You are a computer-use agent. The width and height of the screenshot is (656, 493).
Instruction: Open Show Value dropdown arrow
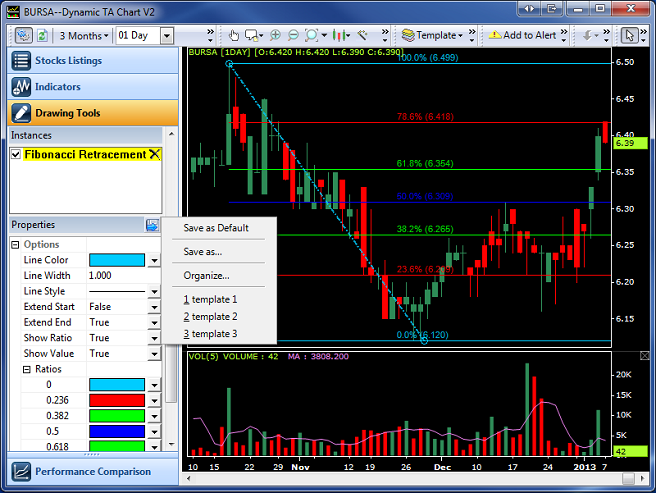click(x=154, y=354)
